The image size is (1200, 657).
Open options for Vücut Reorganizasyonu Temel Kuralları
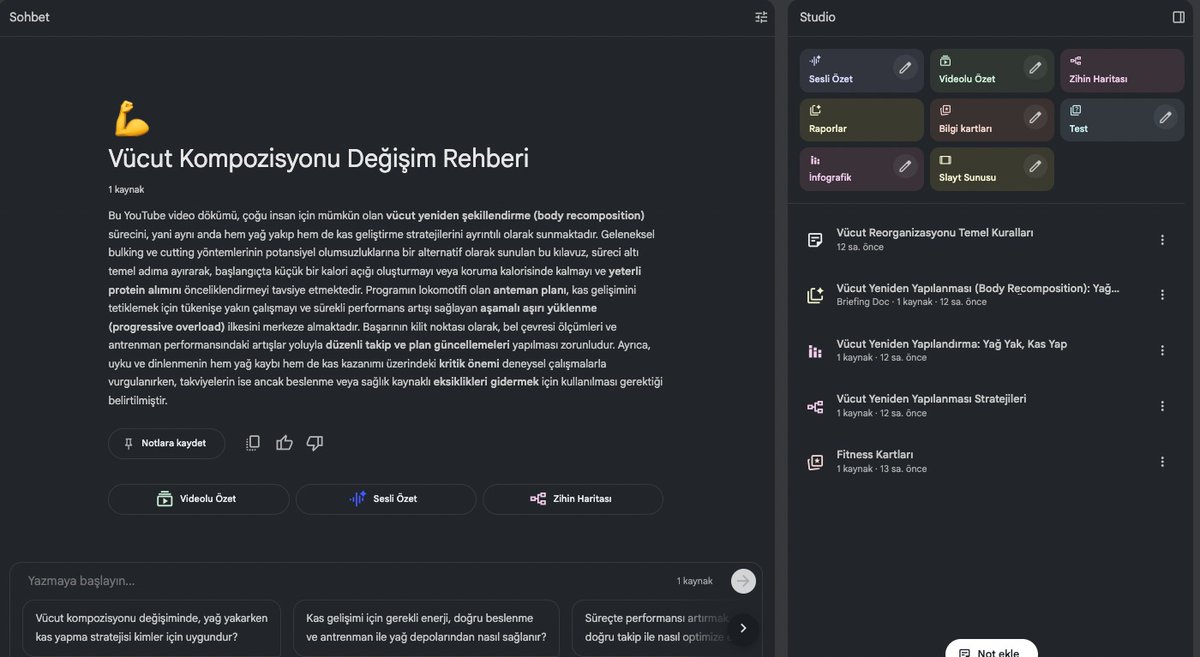click(1162, 240)
